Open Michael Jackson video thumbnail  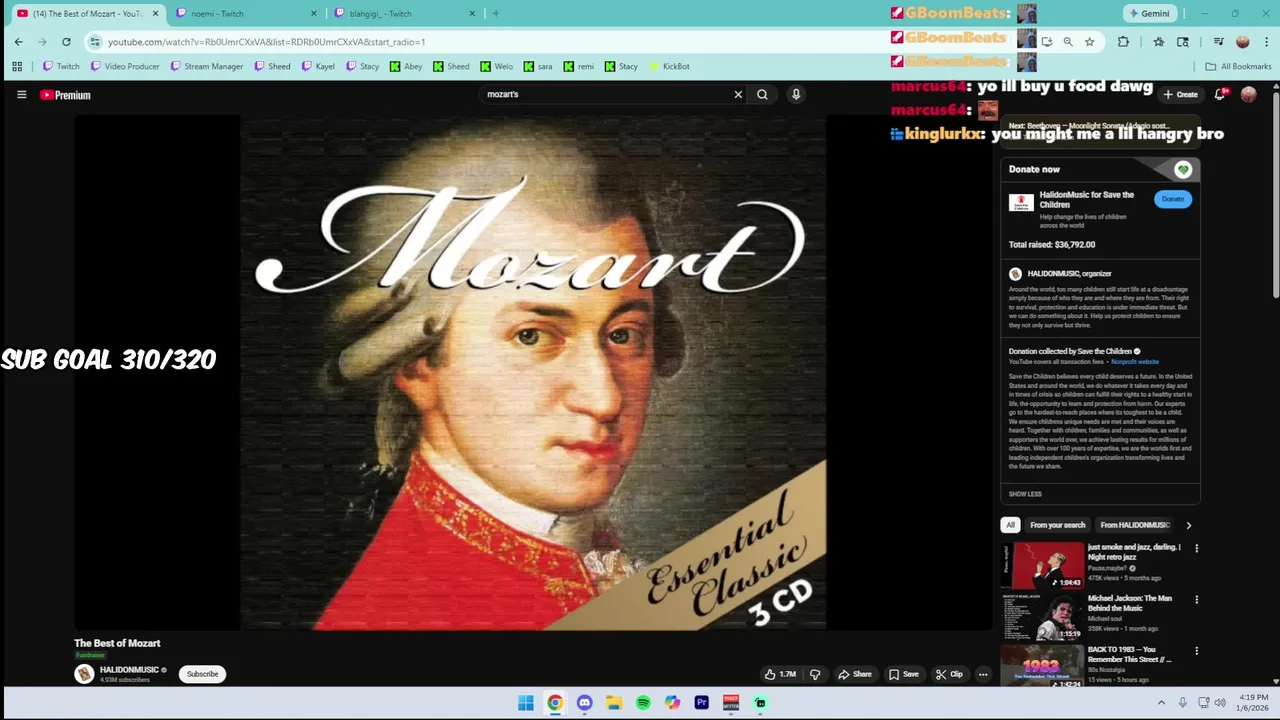(1043, 617)
